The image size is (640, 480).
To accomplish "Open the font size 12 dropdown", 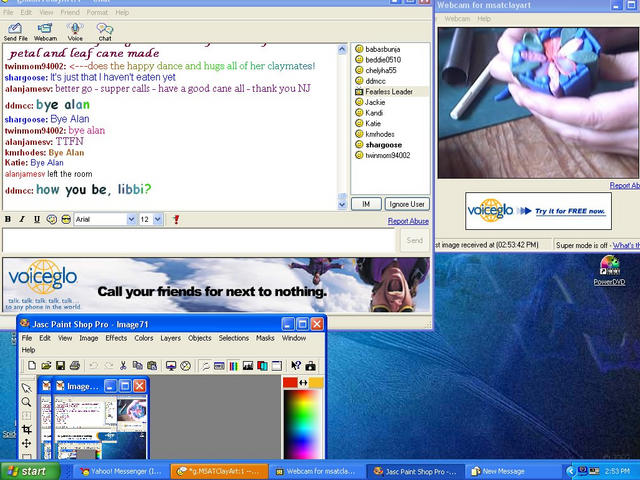I will [158, 220].
